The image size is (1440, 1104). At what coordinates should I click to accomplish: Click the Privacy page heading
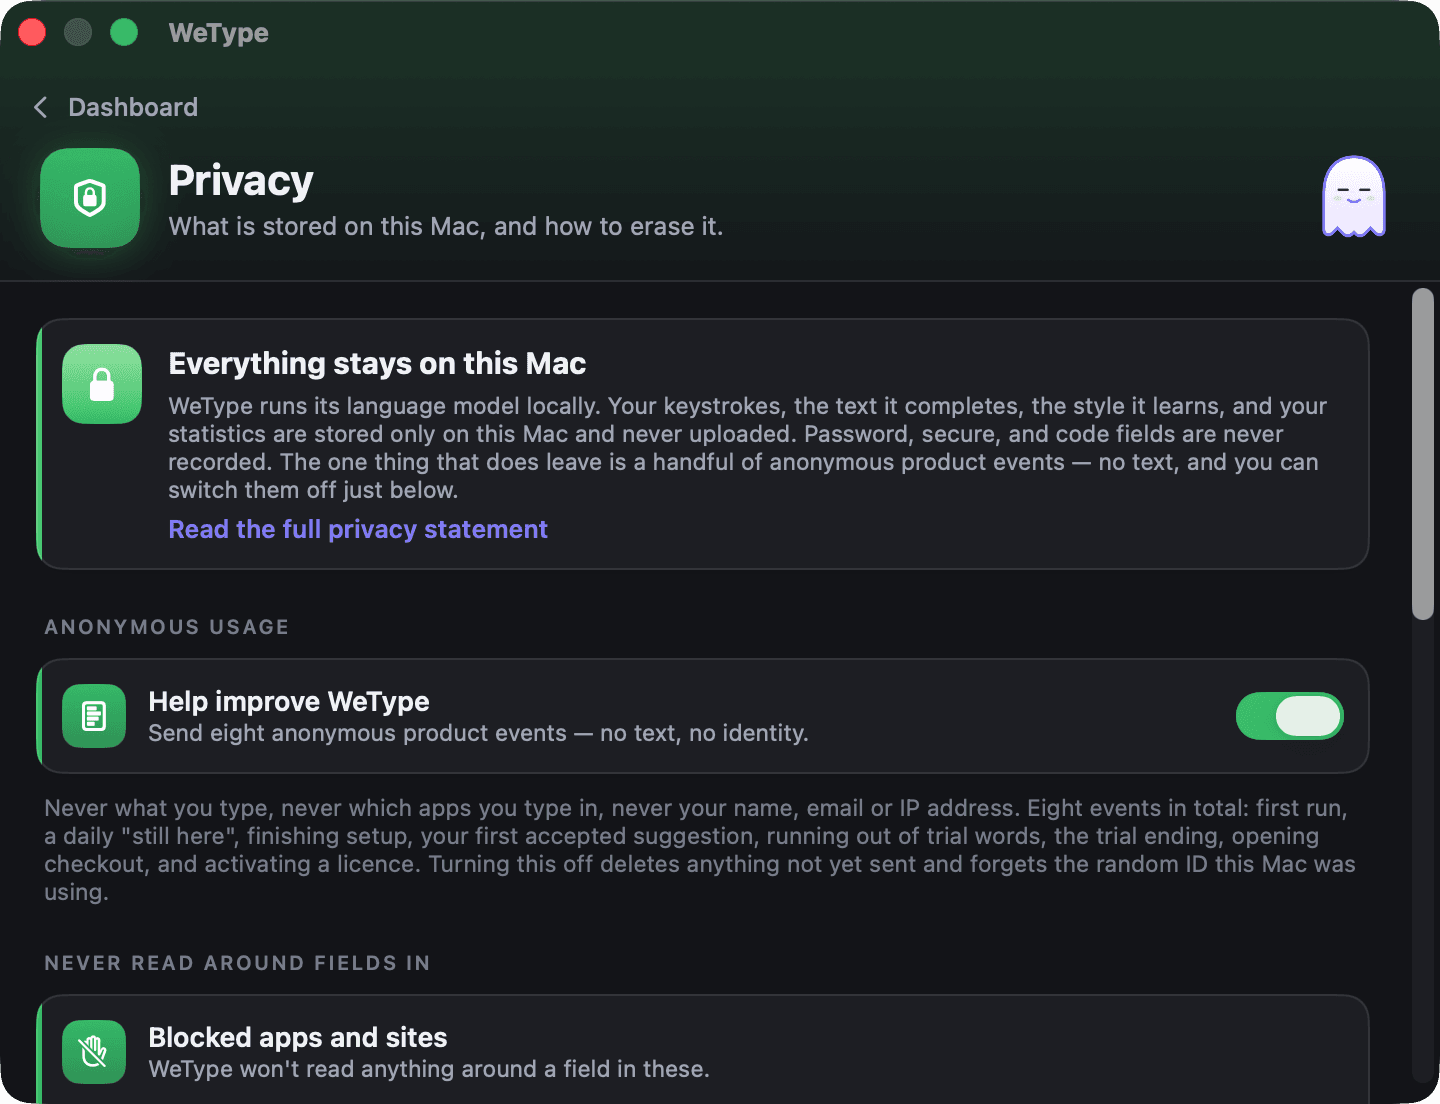[241, 181]
